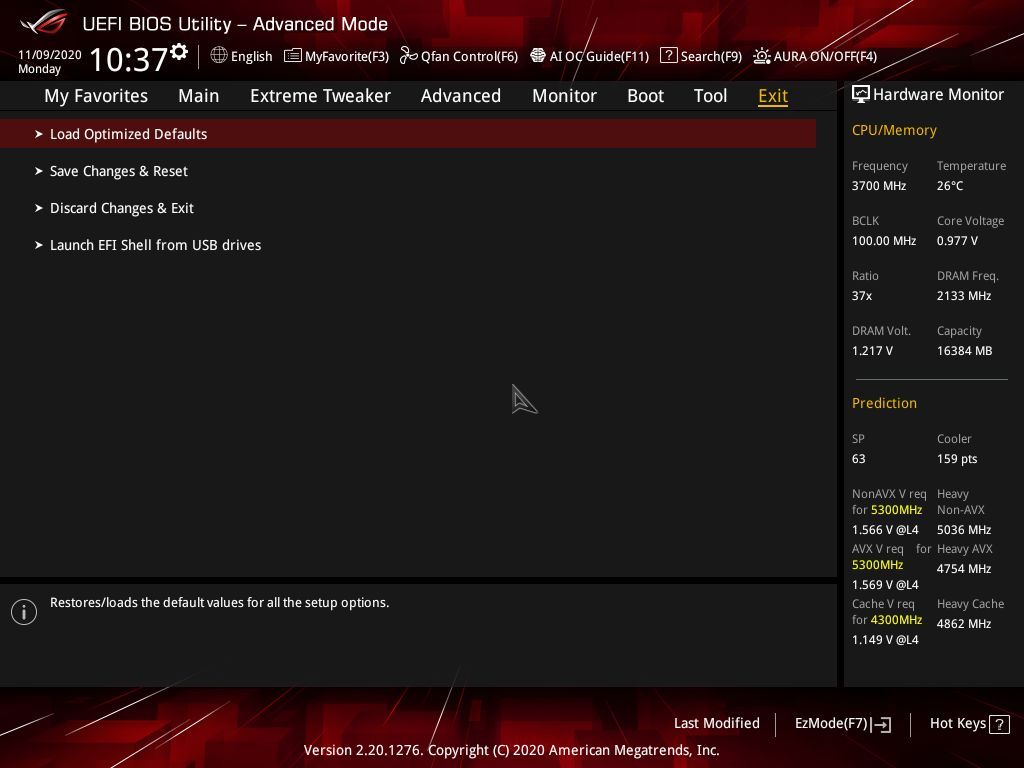Click the Core Voltage value 0.977 V

point(957,241)
